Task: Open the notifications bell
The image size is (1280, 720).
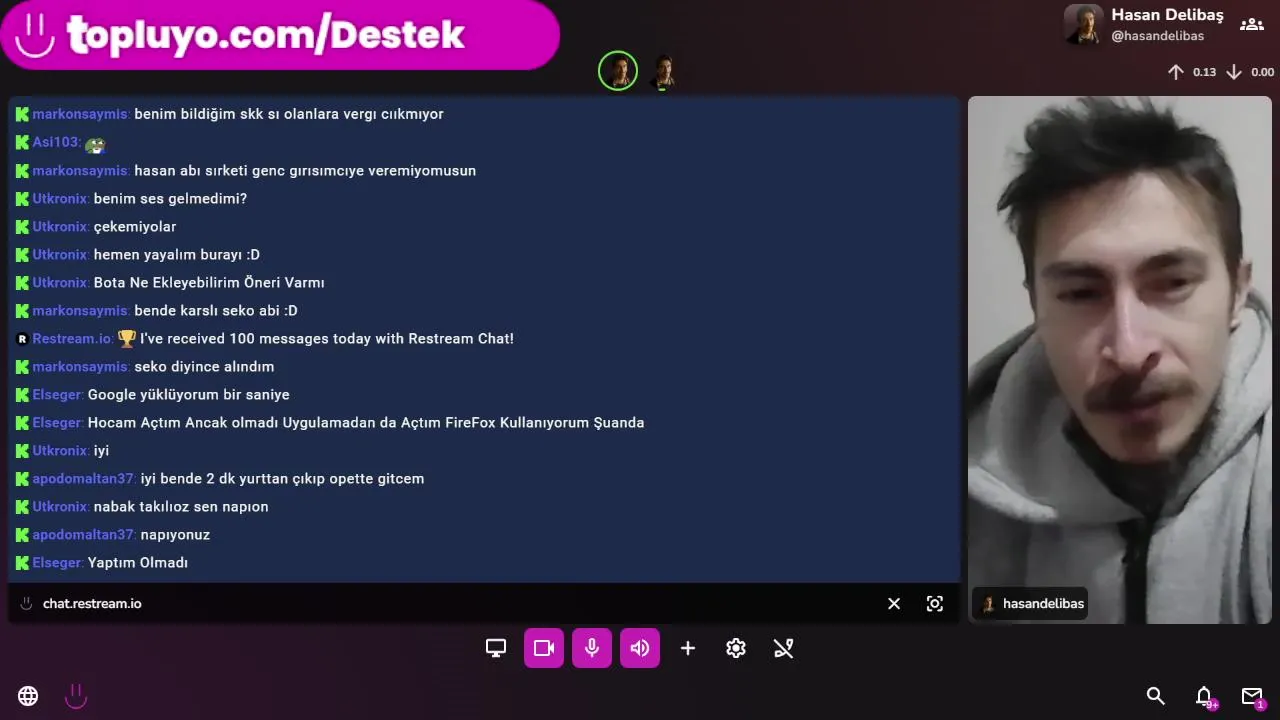Action: click(1204, 696)
